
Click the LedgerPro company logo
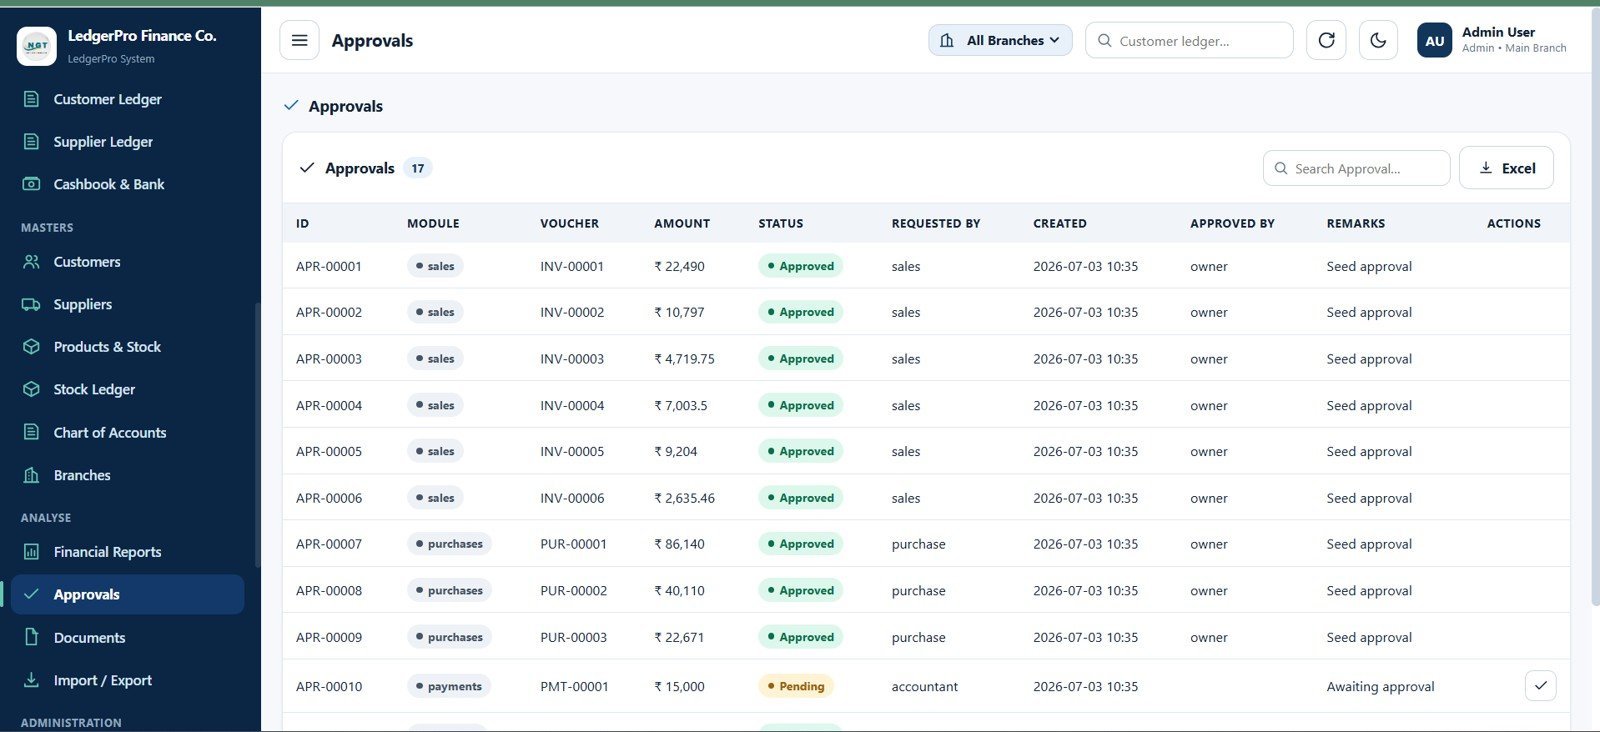click(x=37, y=46)
